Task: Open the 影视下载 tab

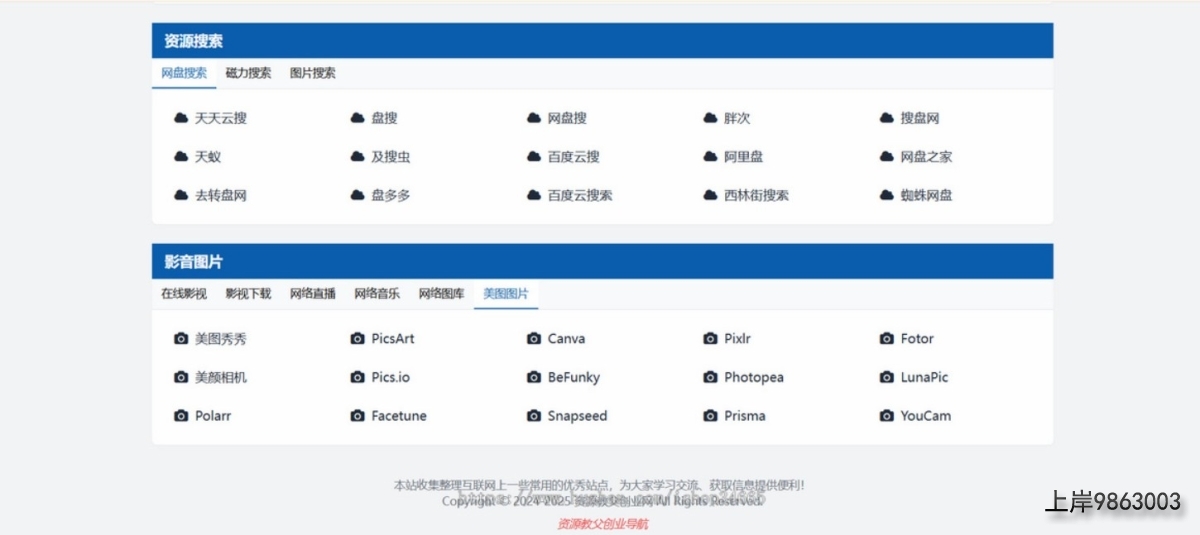Action: tap(248, 294)
